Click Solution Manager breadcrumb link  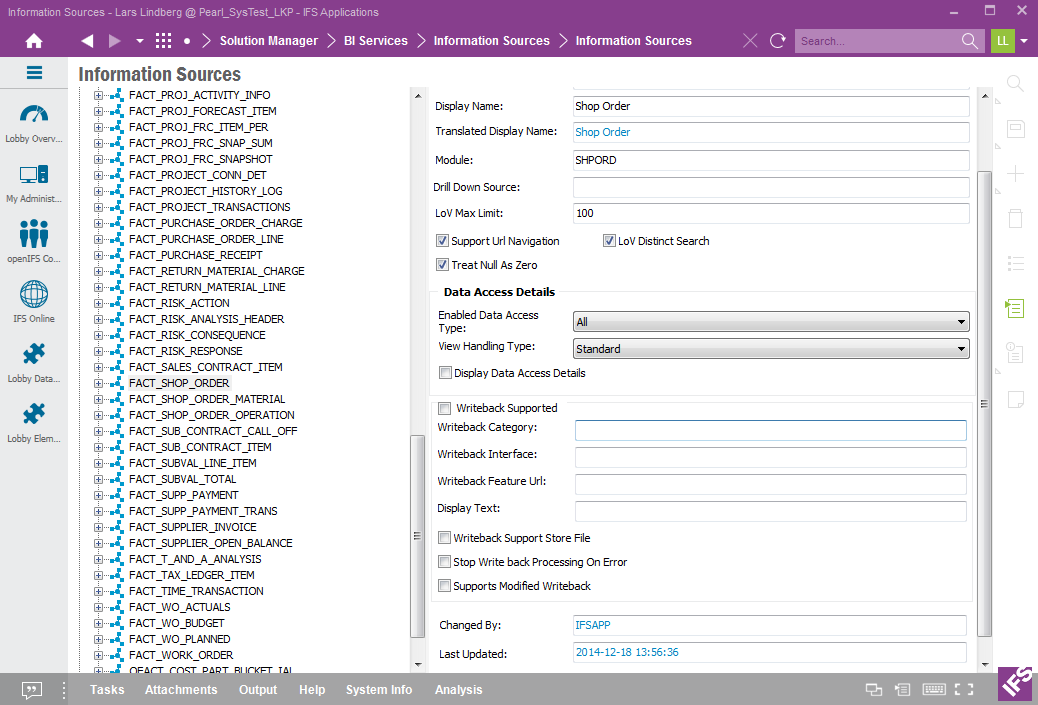pyautogui.click(x=268, y=41)
